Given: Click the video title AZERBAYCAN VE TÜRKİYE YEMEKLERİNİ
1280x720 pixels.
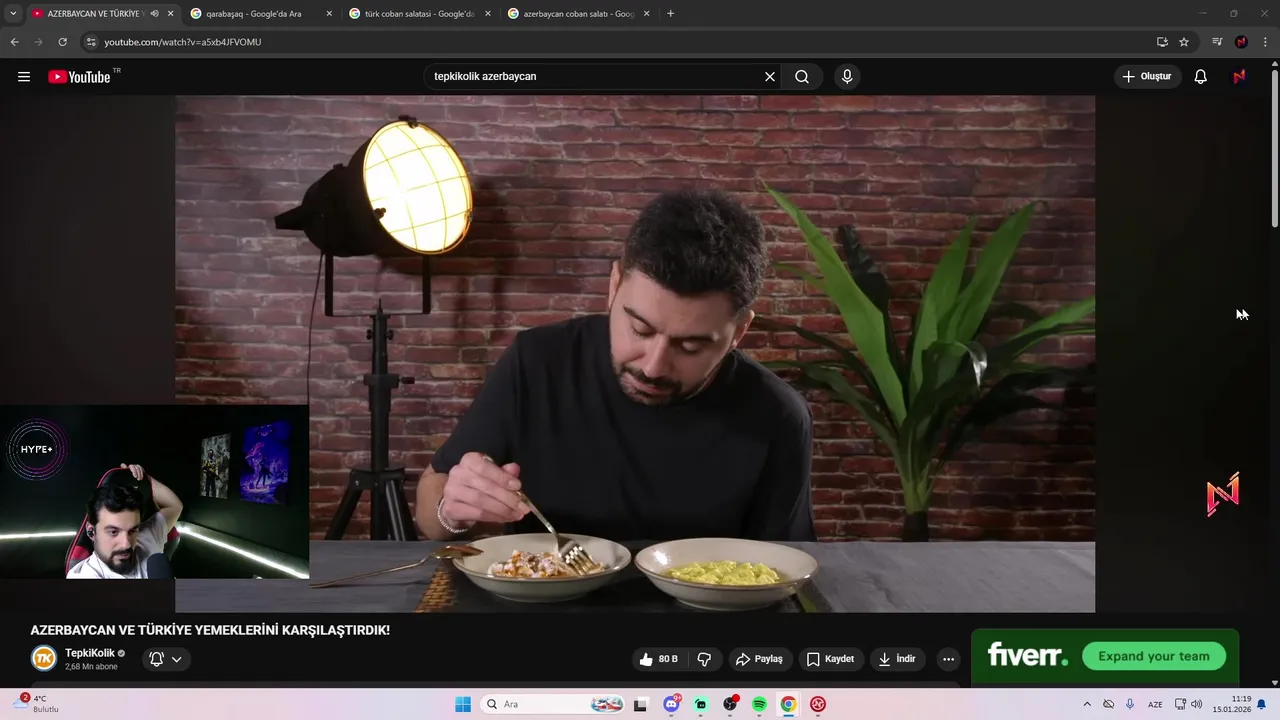Looking at the screenshot, I should tap(210, 630).
